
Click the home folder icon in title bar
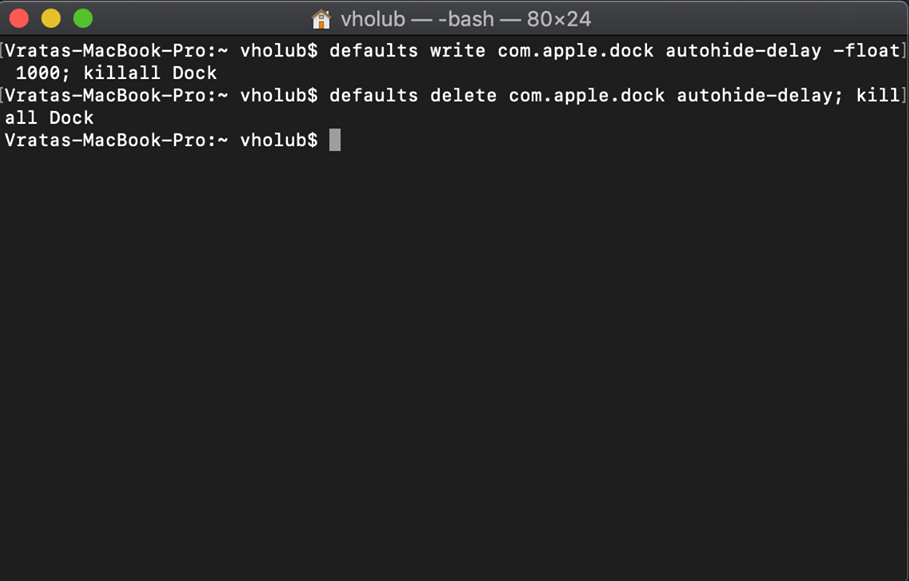coord(321,19)
